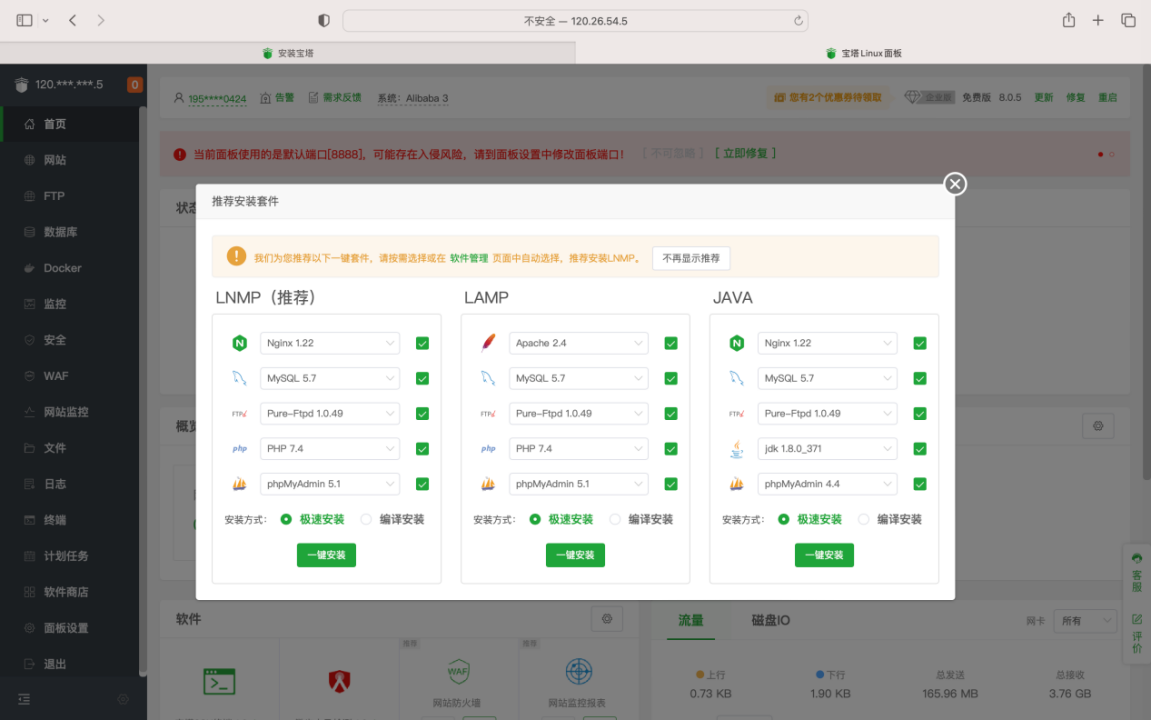Screen dimensions: 1151x720
Task: Click the privacy shield icon beside the address bar
Action: coord(324,21)
